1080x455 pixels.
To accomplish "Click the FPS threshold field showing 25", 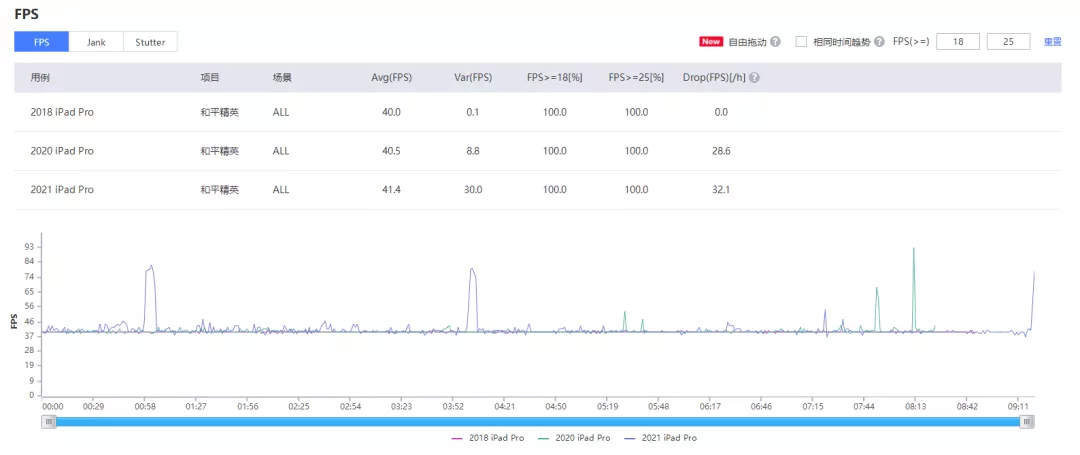I will [1008, 42].
